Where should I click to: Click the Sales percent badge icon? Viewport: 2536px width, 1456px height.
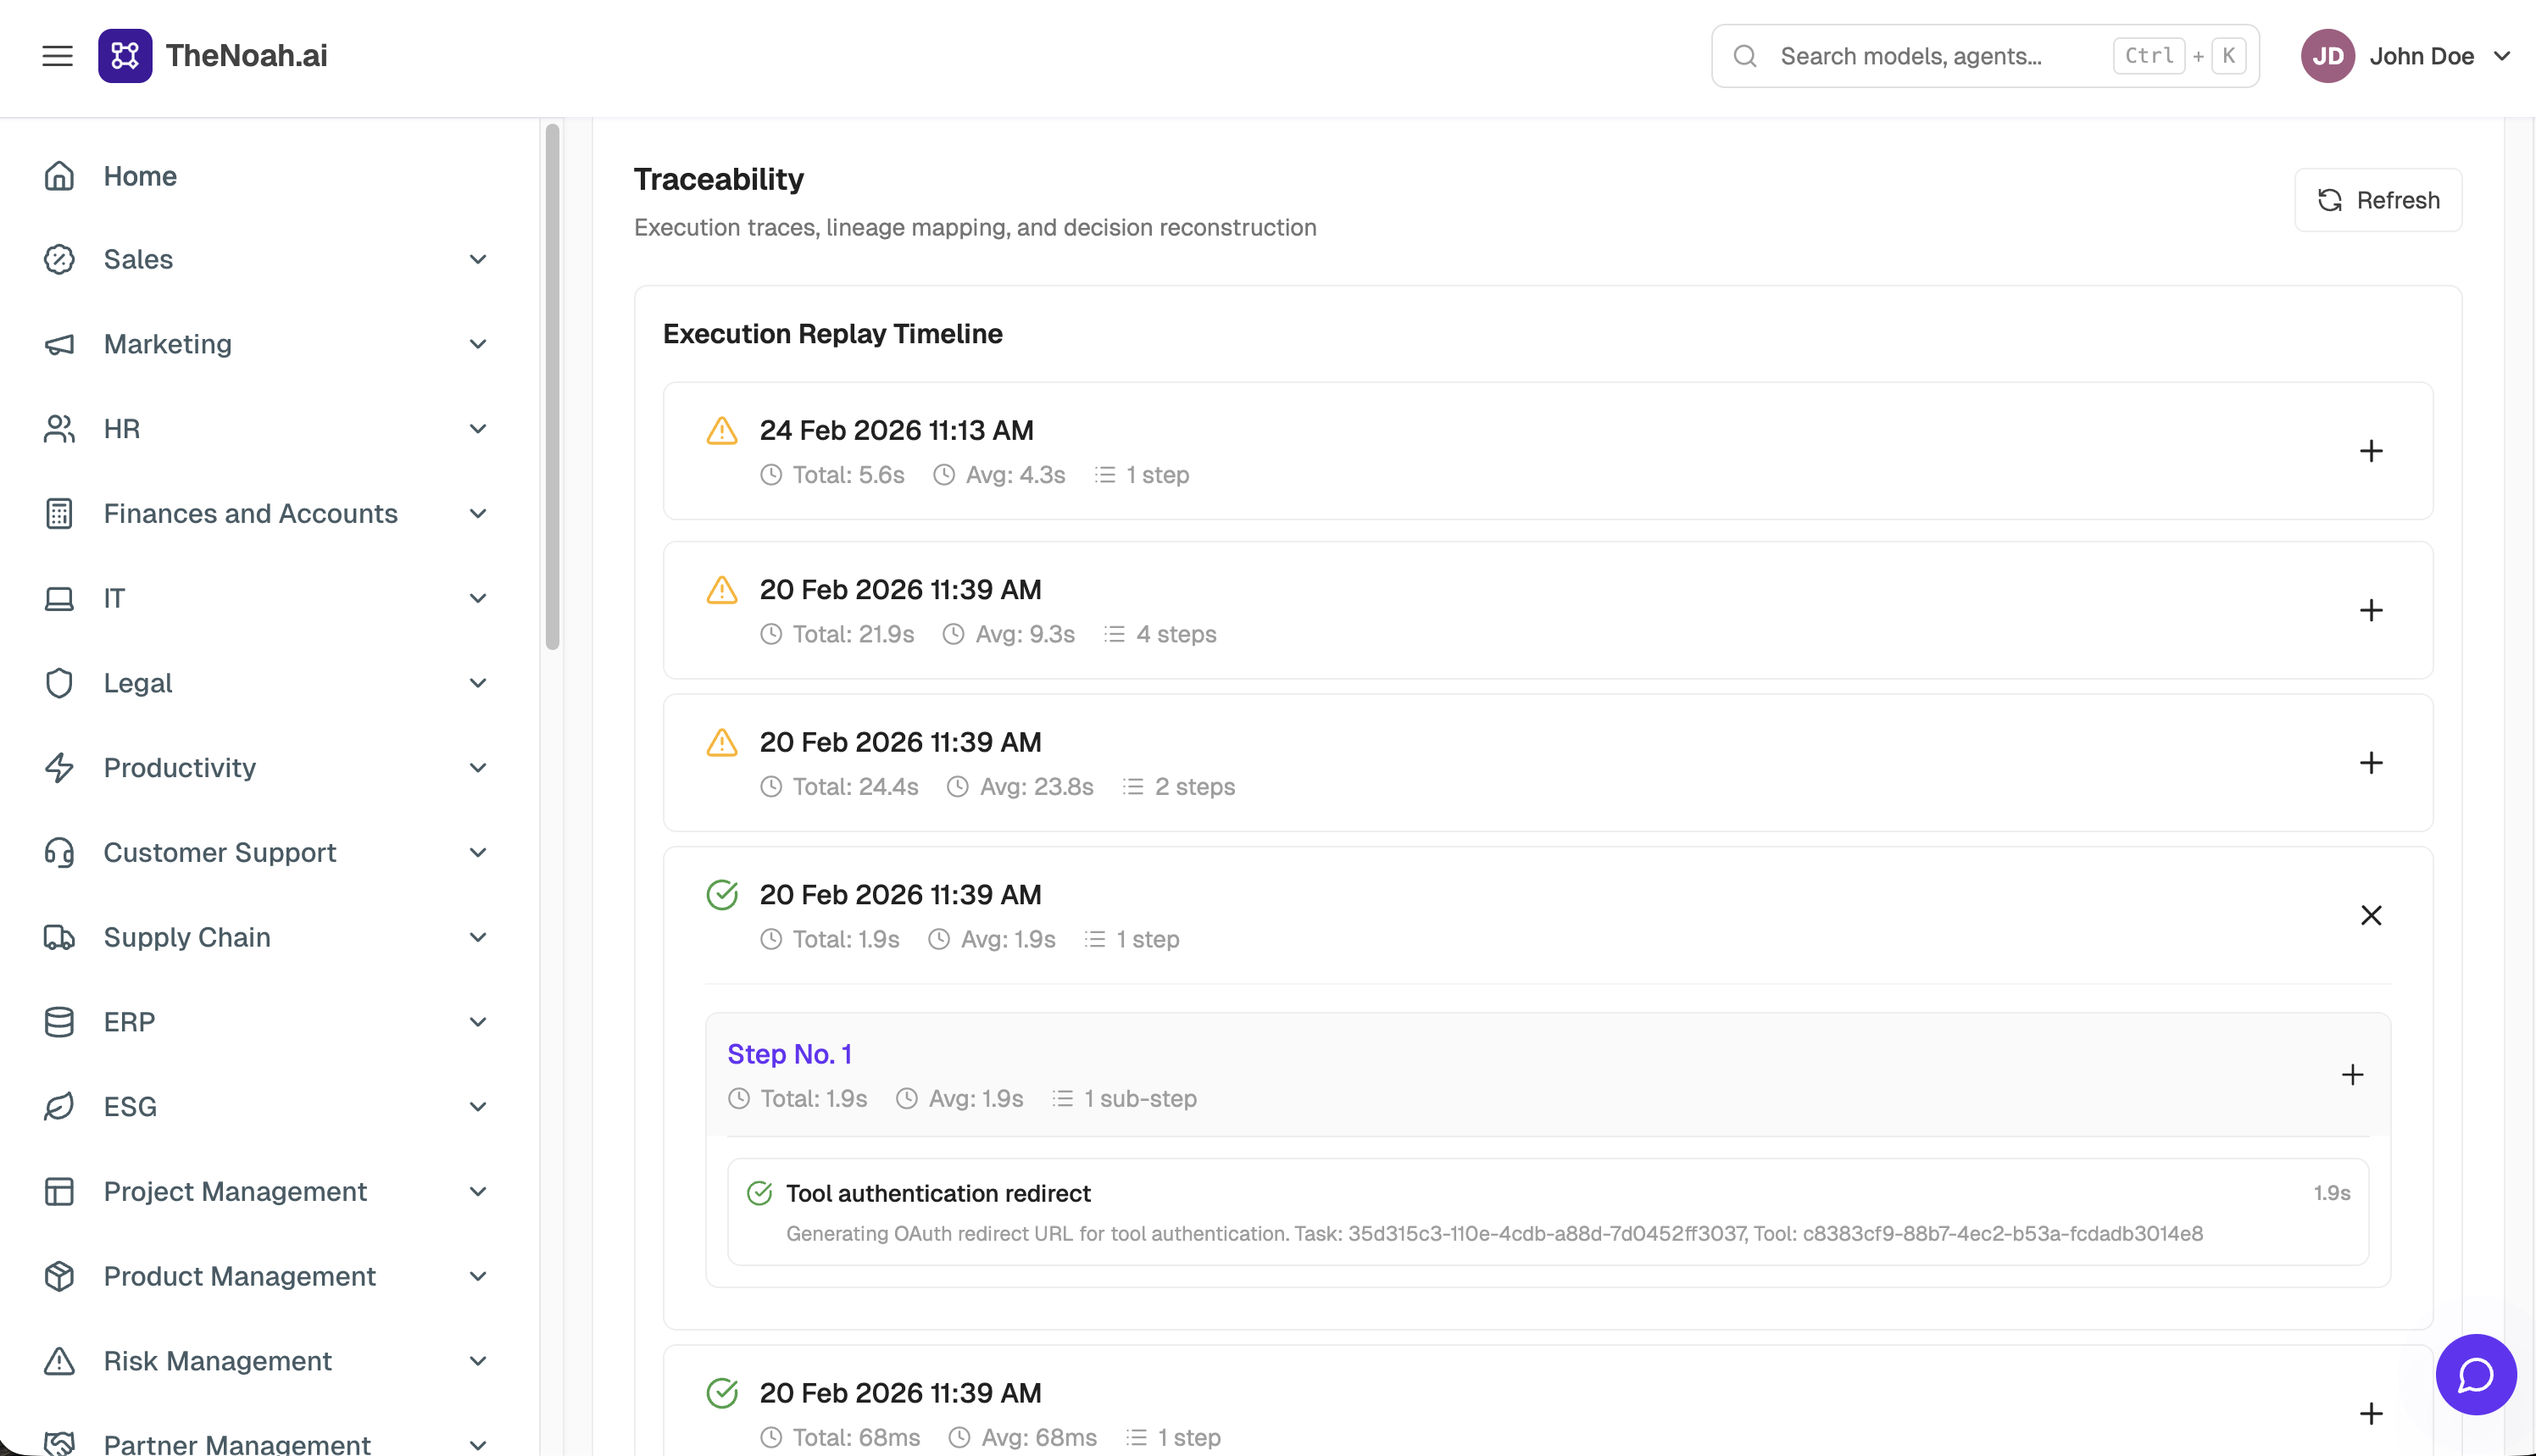point(59,260)
